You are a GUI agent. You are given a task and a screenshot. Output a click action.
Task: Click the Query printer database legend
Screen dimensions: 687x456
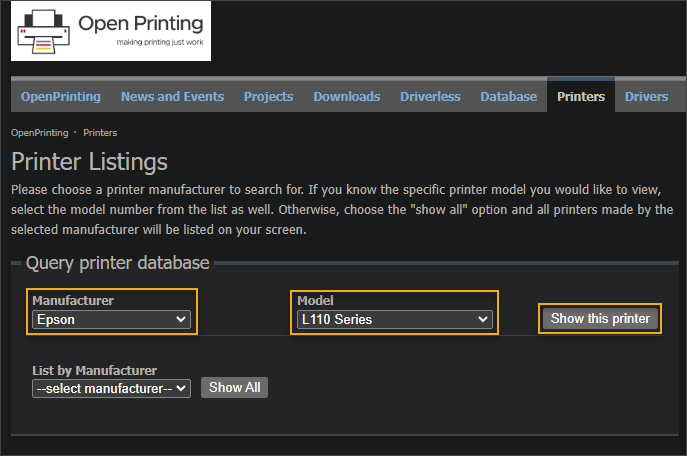tap(117, 263)
